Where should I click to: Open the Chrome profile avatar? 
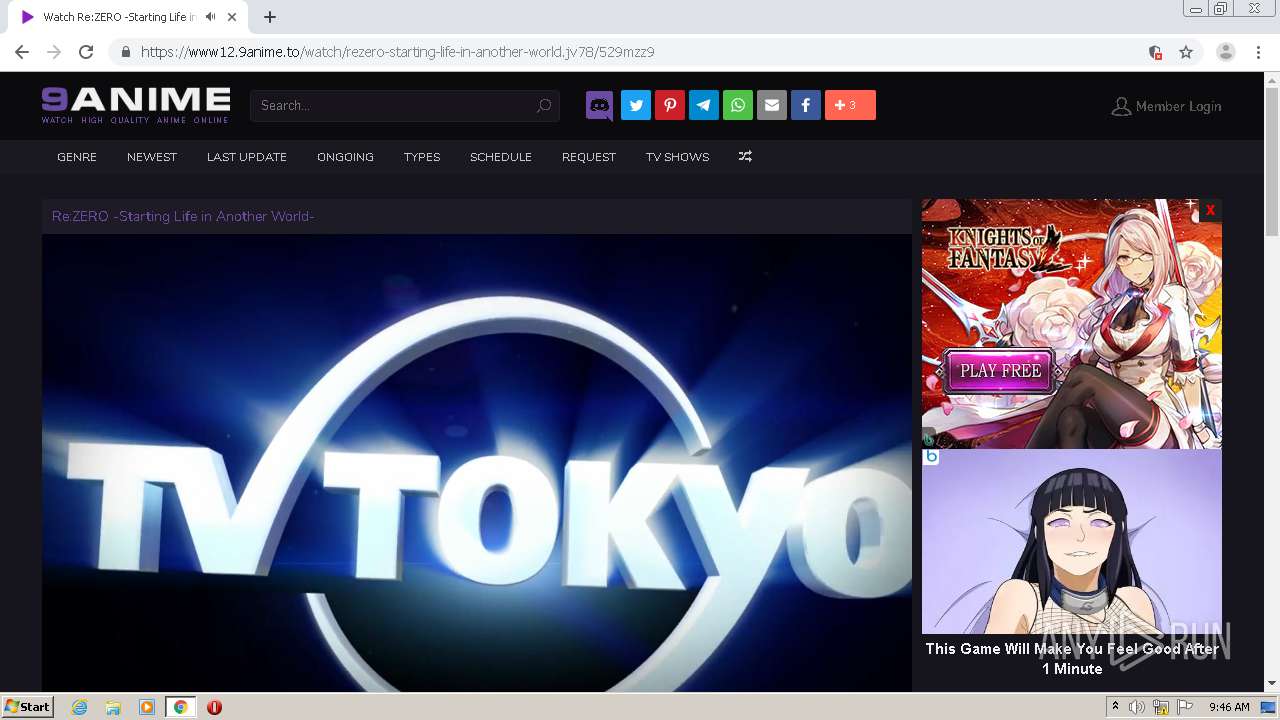coord(1226,52)
